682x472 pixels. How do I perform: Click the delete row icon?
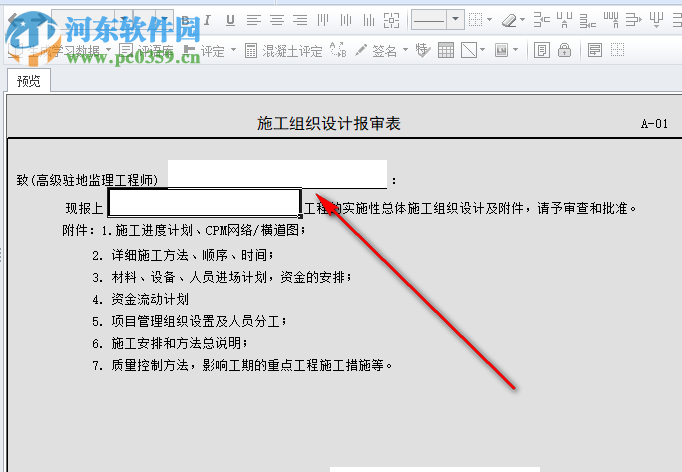point(588,20)
